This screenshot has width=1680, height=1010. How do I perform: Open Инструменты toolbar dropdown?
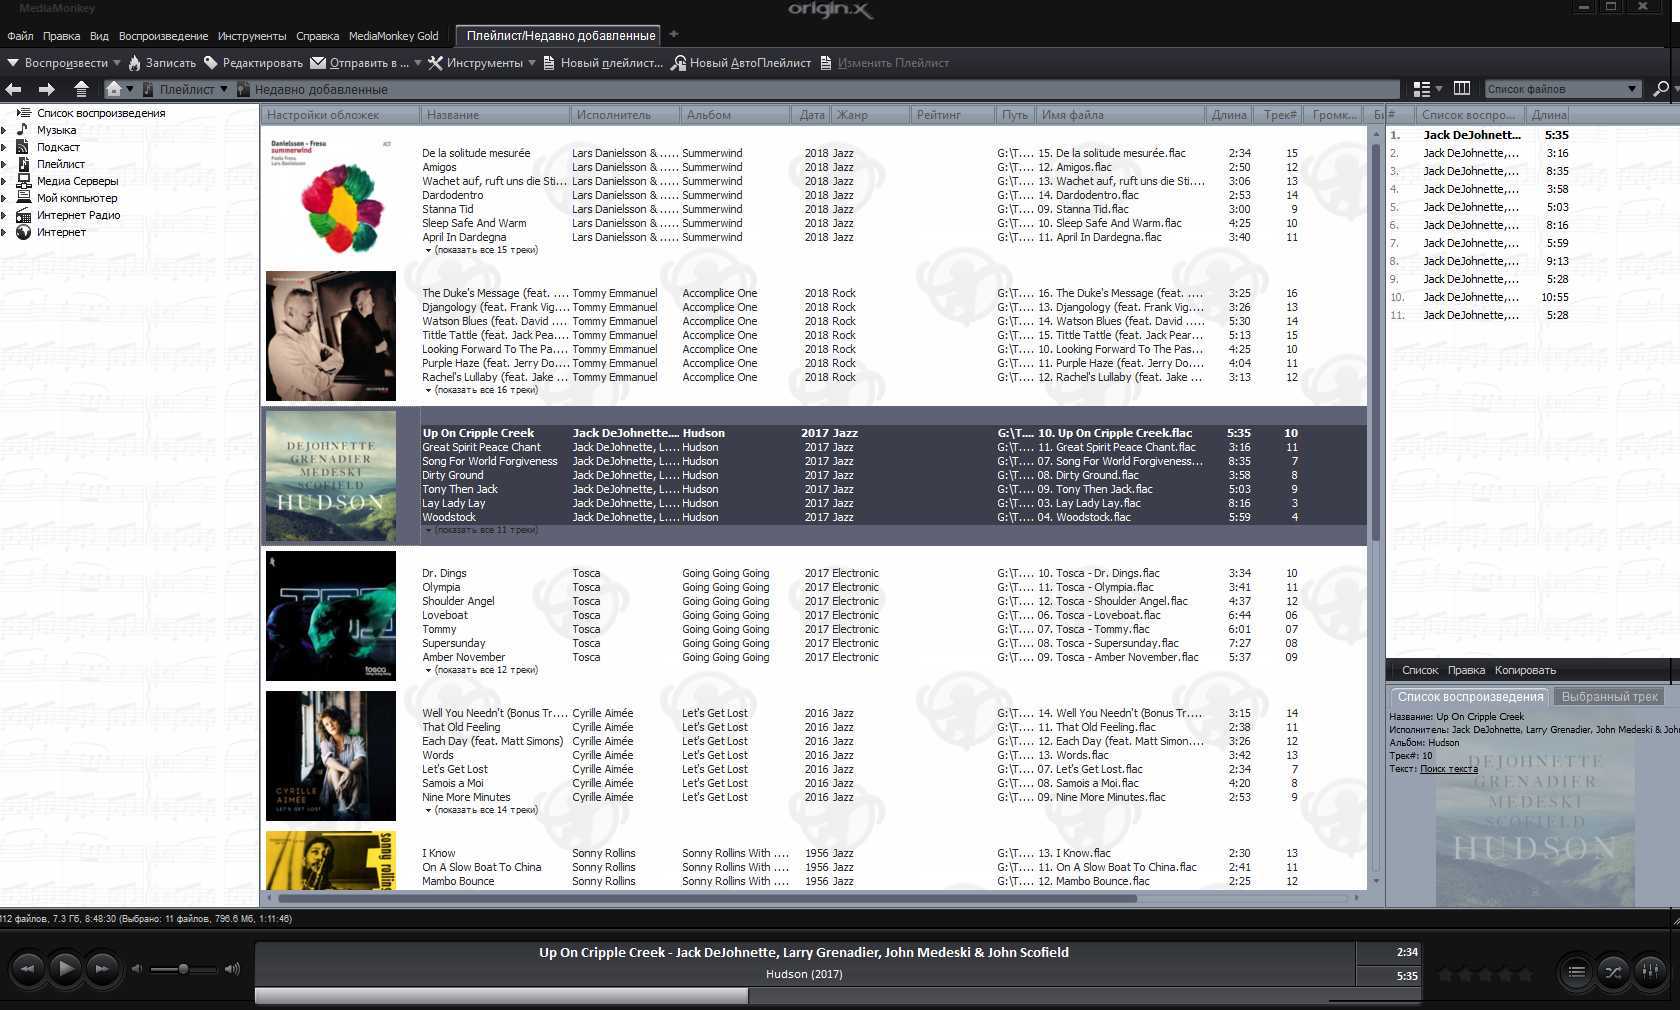coord(482,62)
